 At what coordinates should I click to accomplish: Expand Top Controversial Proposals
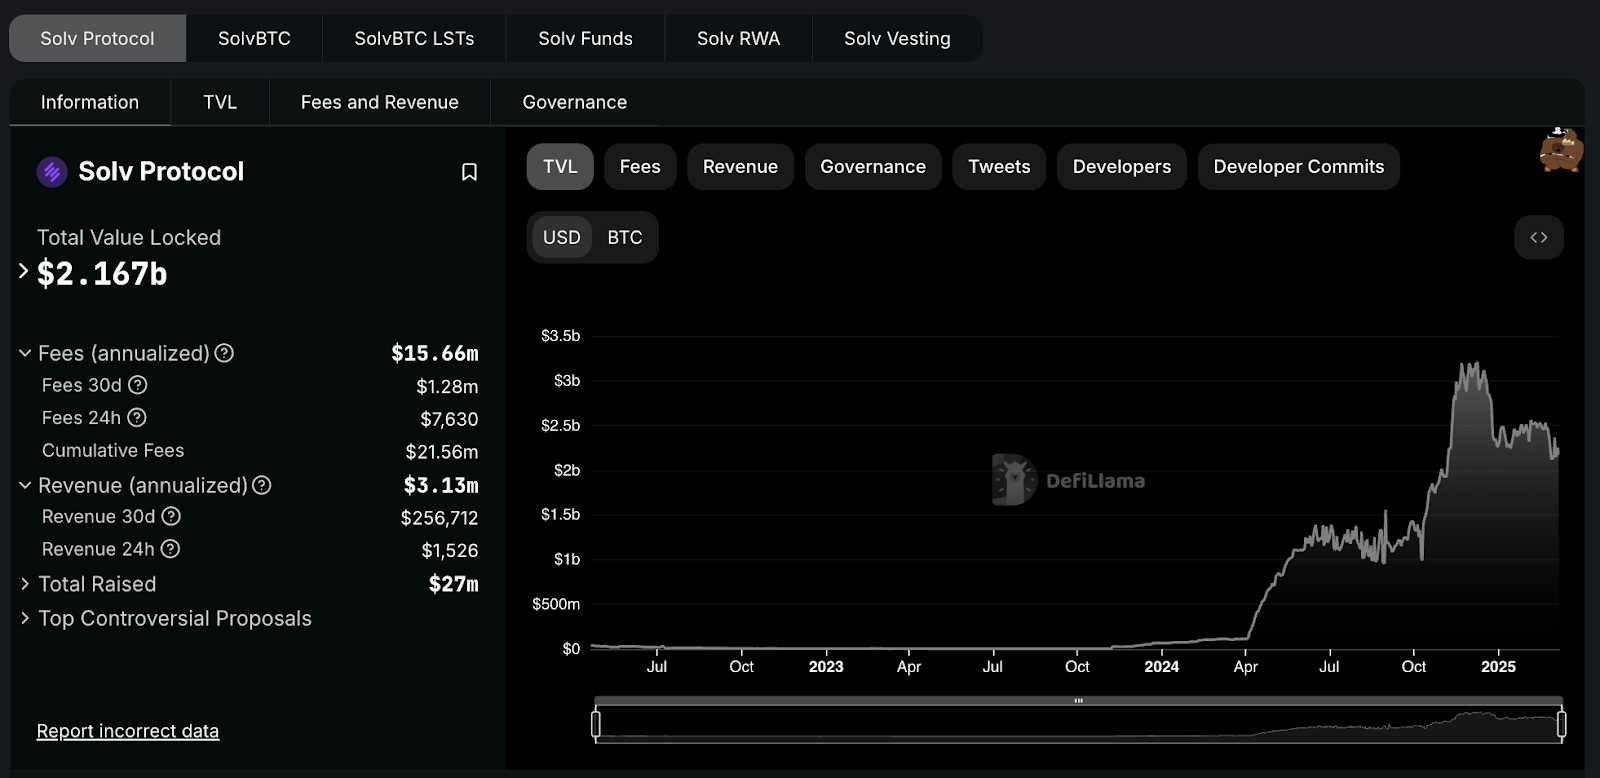click(x=25, y=619)
